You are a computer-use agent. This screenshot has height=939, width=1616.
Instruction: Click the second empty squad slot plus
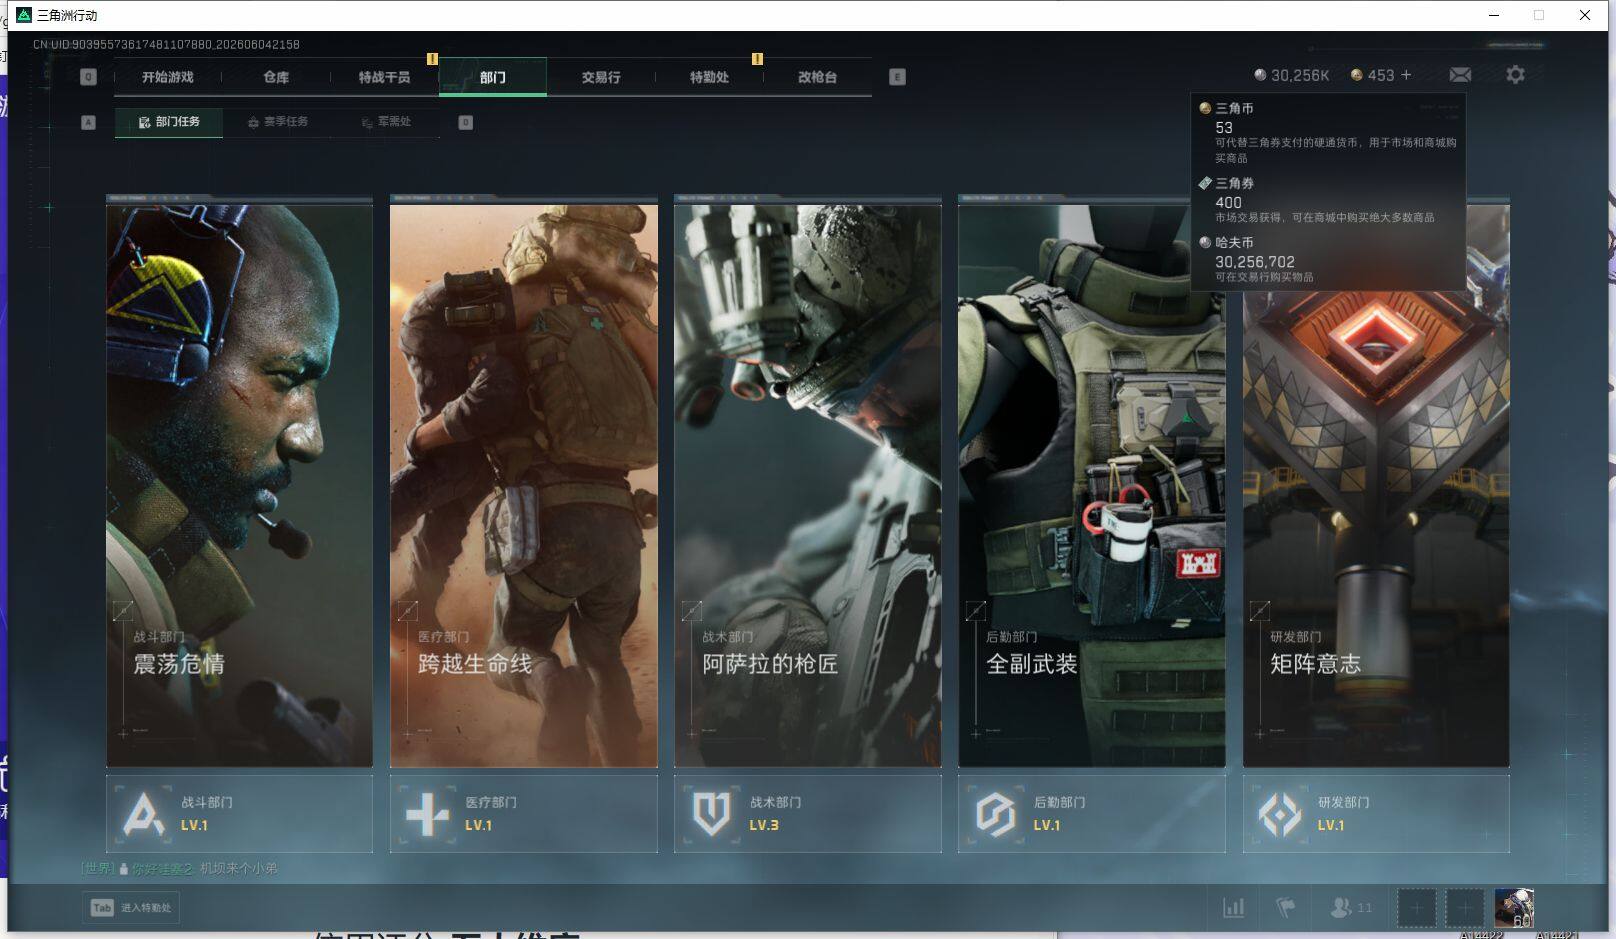pyautogui.click(x=1464, y=909)
